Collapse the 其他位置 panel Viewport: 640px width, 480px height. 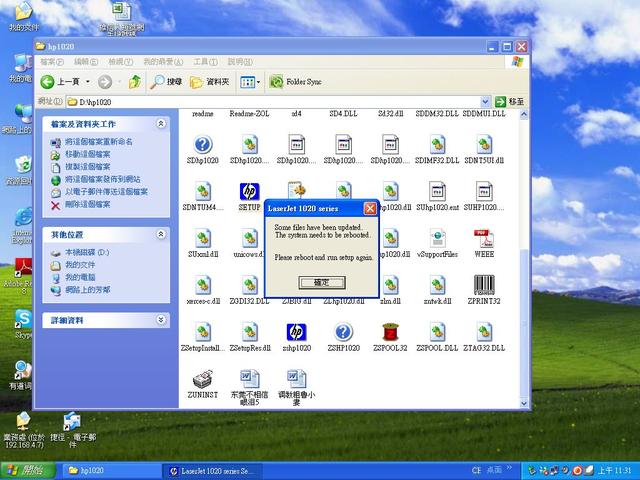click(x=162, y=234)
